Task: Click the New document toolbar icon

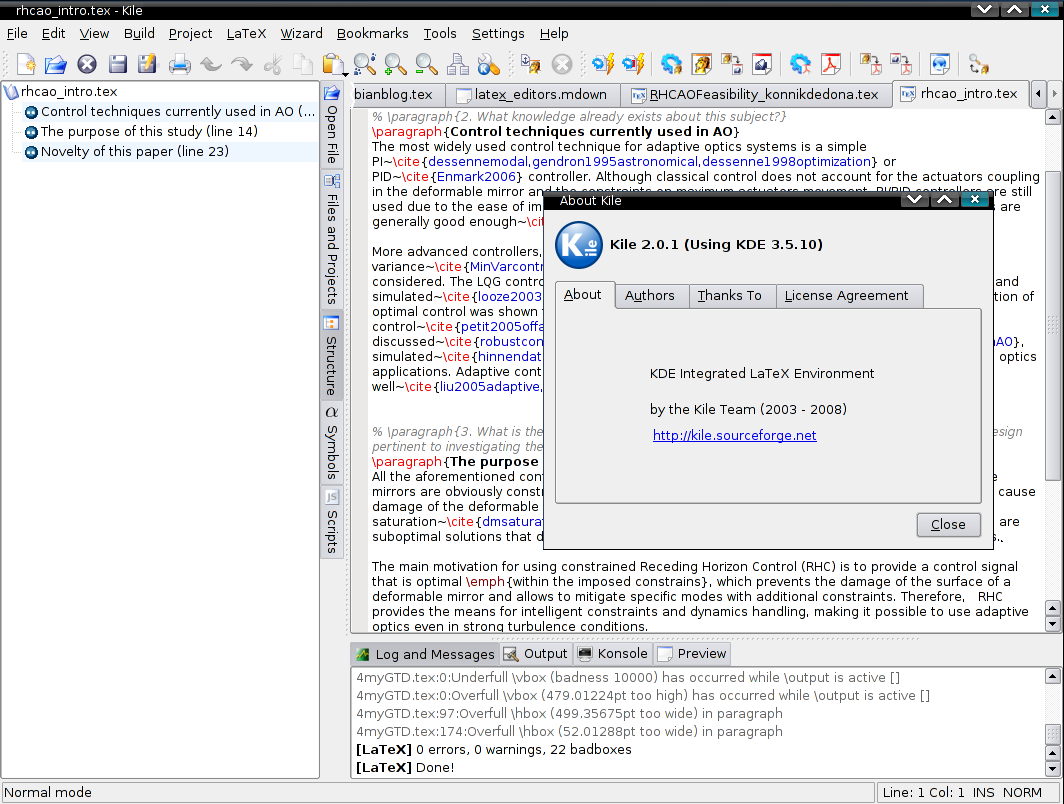Action: click(x=26, y=64)
